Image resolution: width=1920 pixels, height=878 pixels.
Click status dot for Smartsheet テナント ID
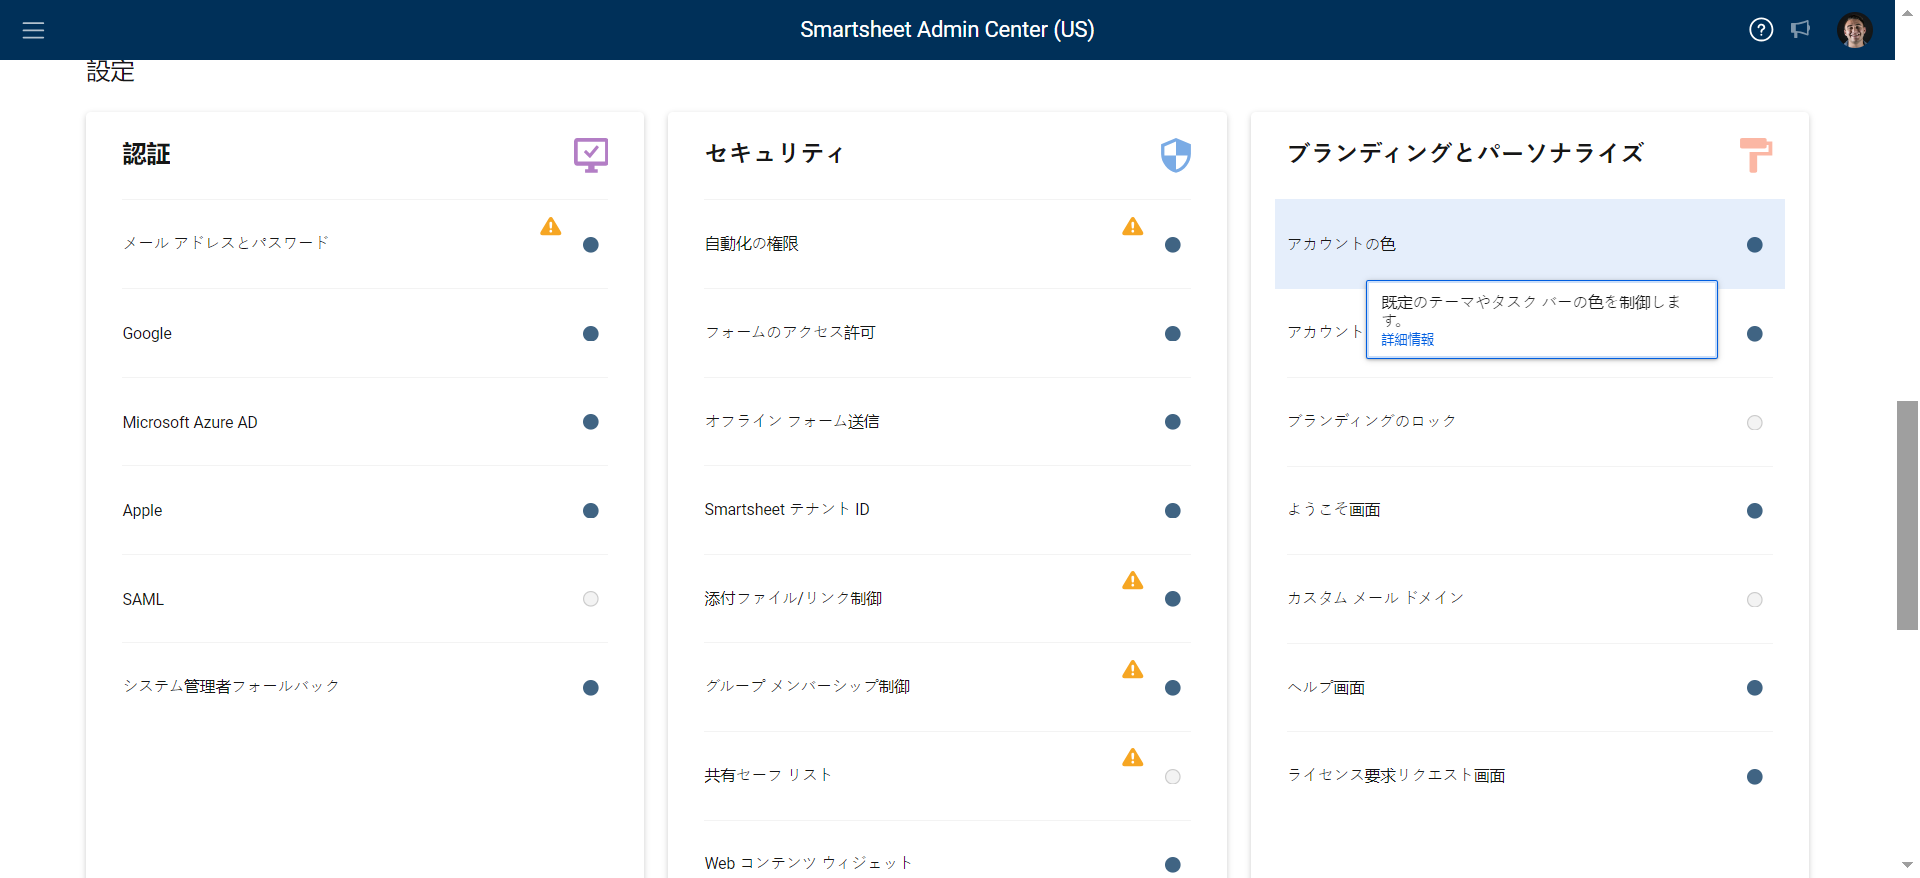[x=1173, y=511]
